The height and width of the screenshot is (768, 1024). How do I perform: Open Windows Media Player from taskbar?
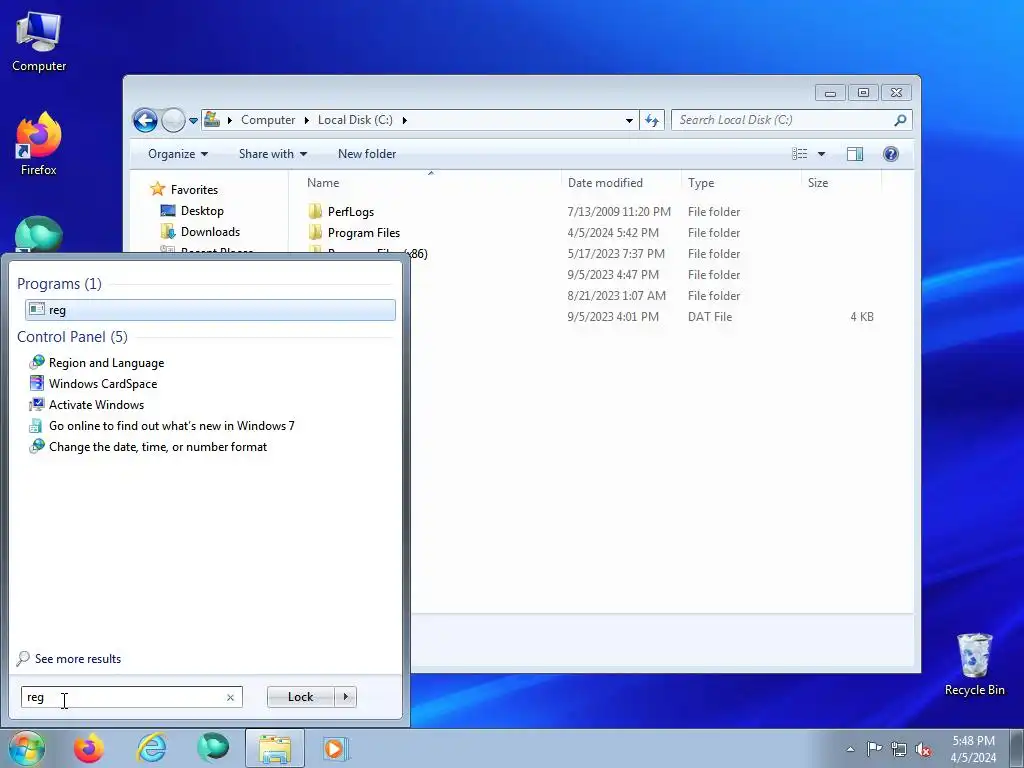(x=336, y=748)
